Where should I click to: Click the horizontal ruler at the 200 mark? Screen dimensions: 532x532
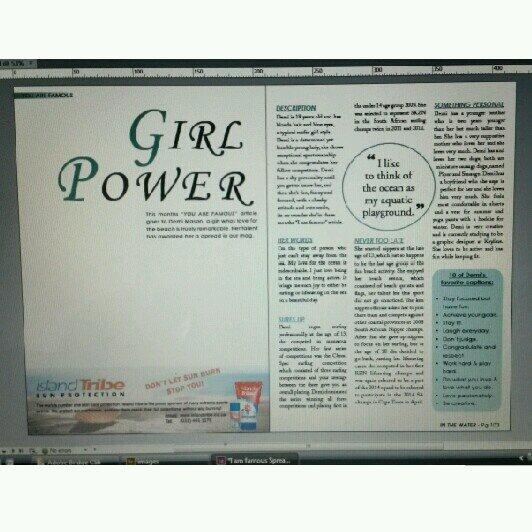259,71
